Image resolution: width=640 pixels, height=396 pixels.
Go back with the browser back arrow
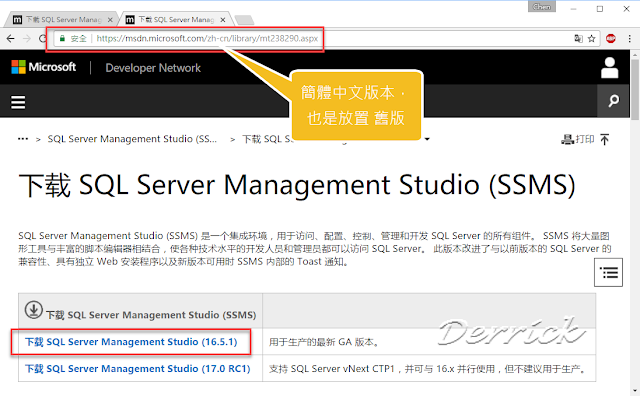click(x=11, y=38)
